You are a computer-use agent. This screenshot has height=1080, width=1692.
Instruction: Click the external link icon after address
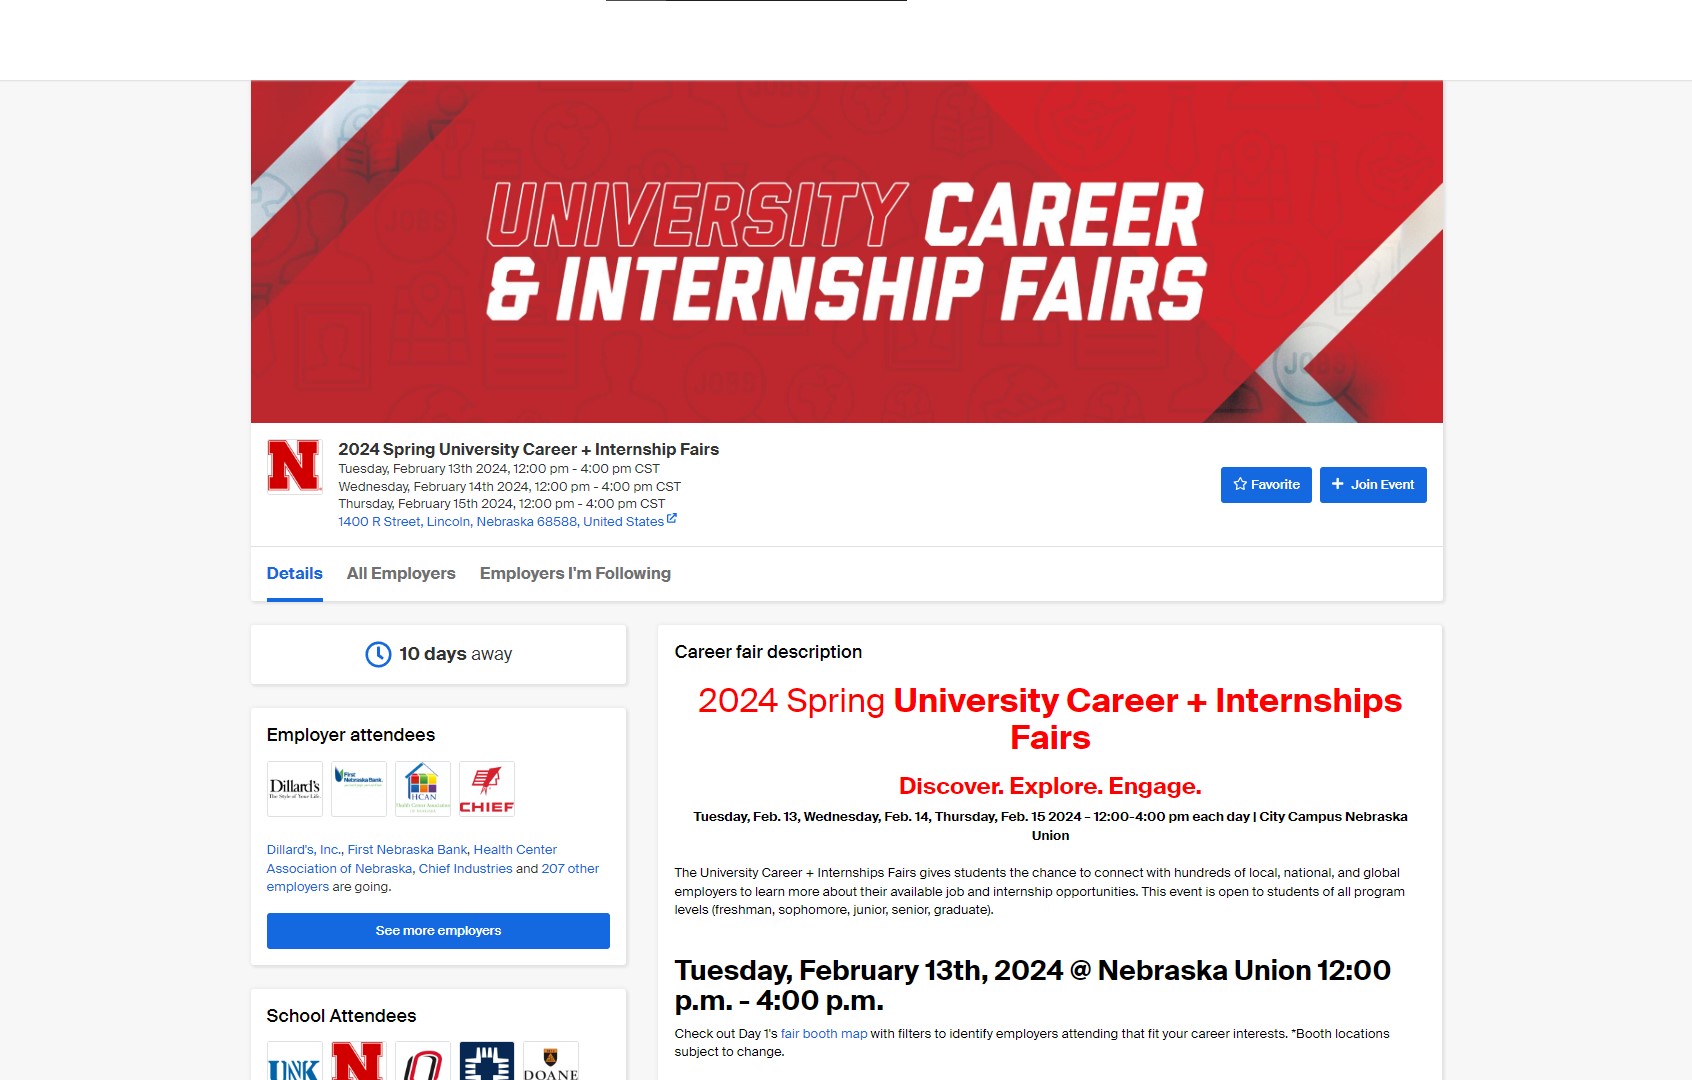tap(672, 519)
